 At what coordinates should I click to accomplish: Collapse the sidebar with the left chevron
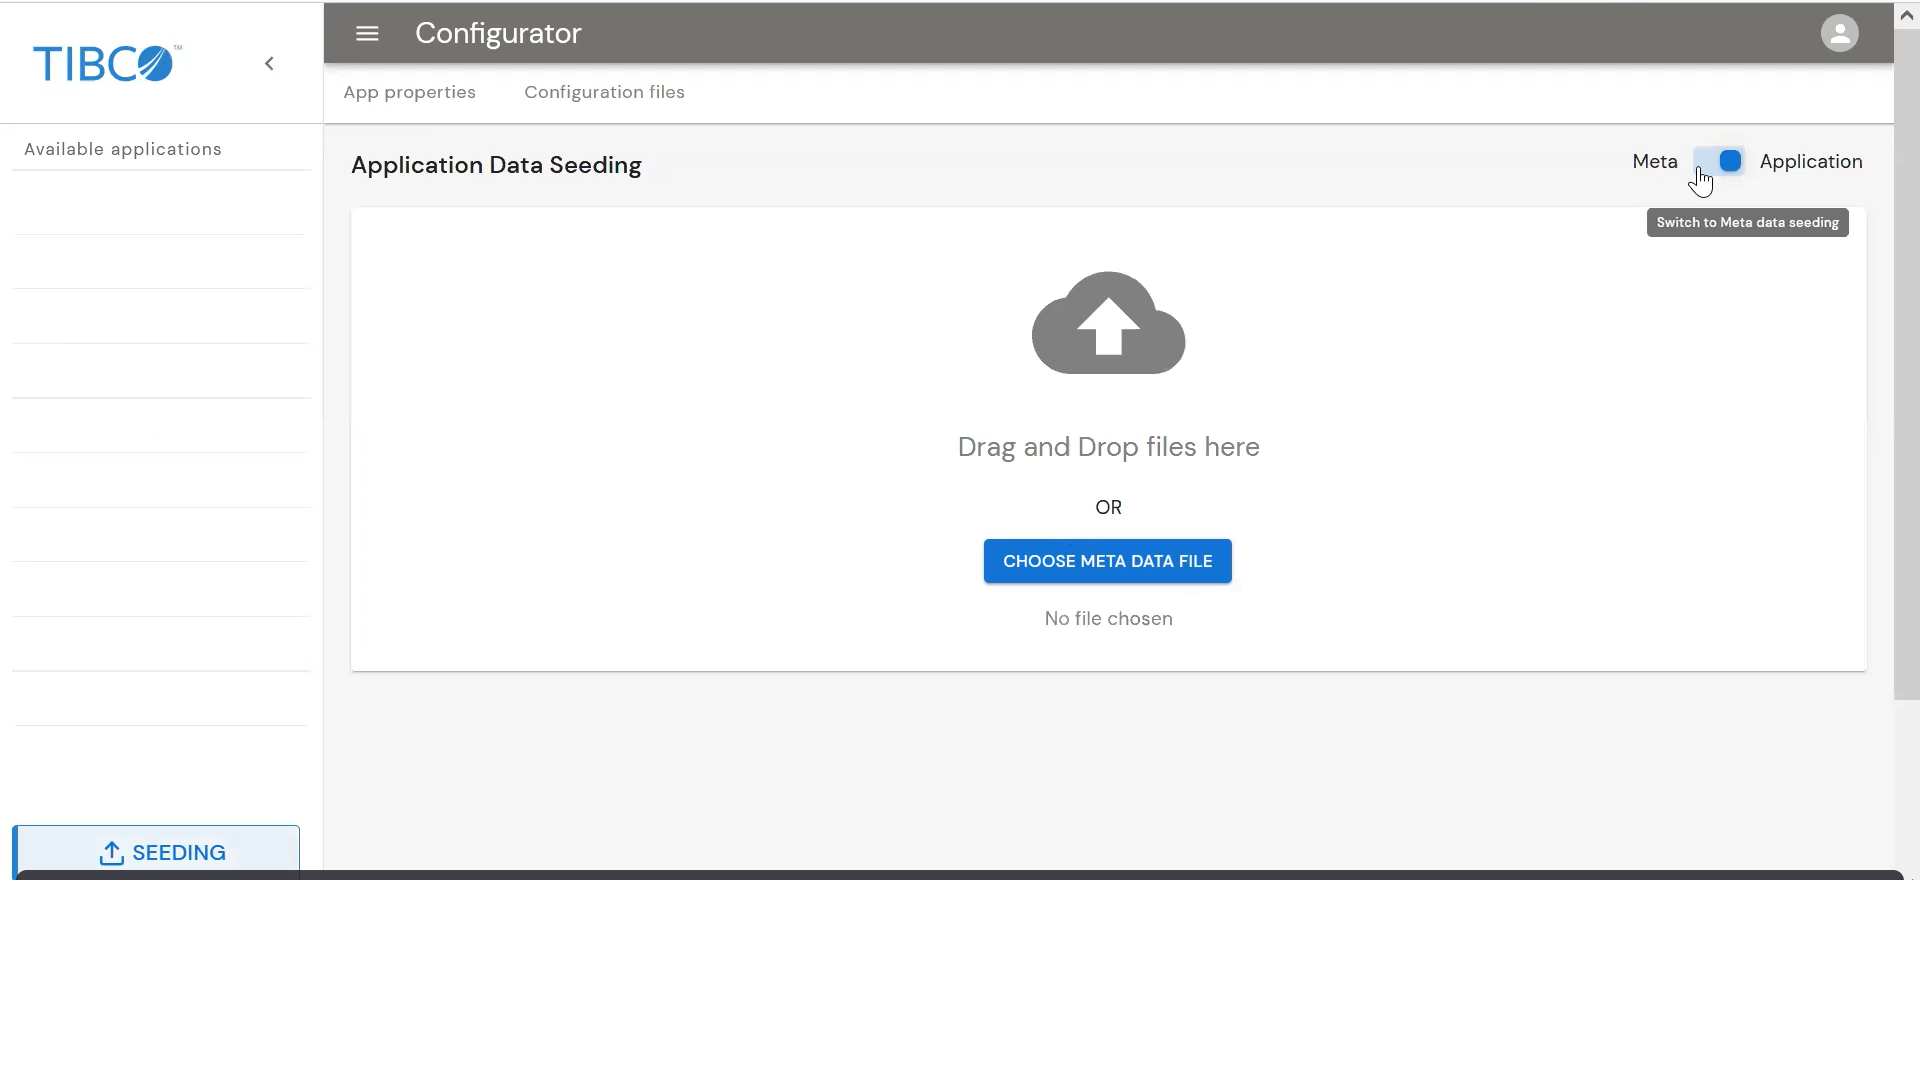269,63
